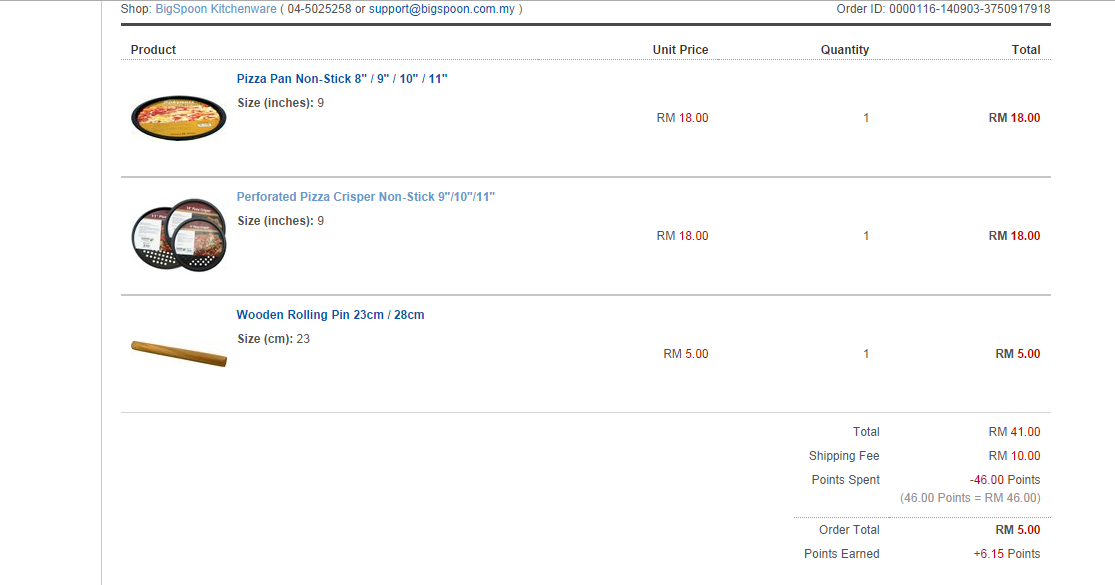Open the BigSpoon Kitchenware shop link

pos(216,9)
